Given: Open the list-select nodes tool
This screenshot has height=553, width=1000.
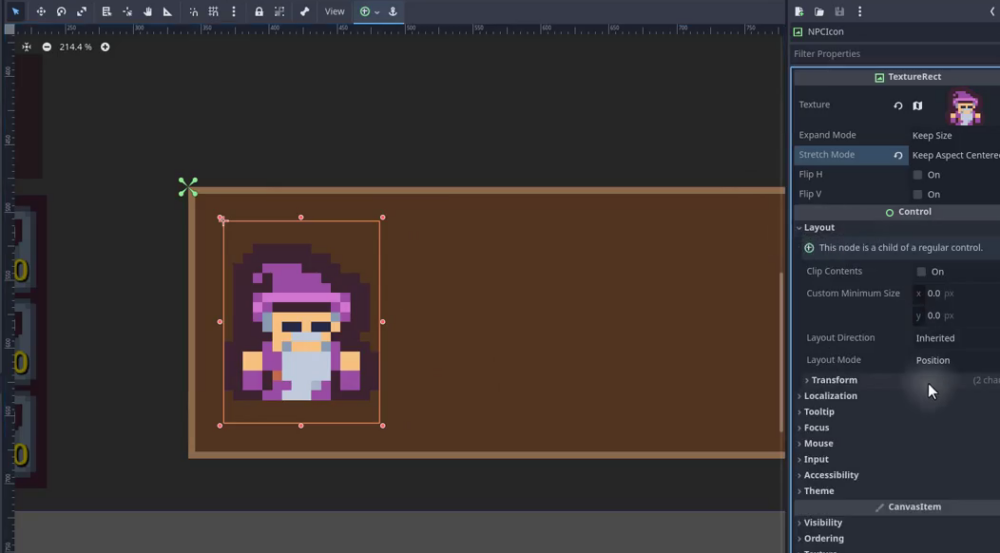Looking at the screenshot, I should [107, 11].
